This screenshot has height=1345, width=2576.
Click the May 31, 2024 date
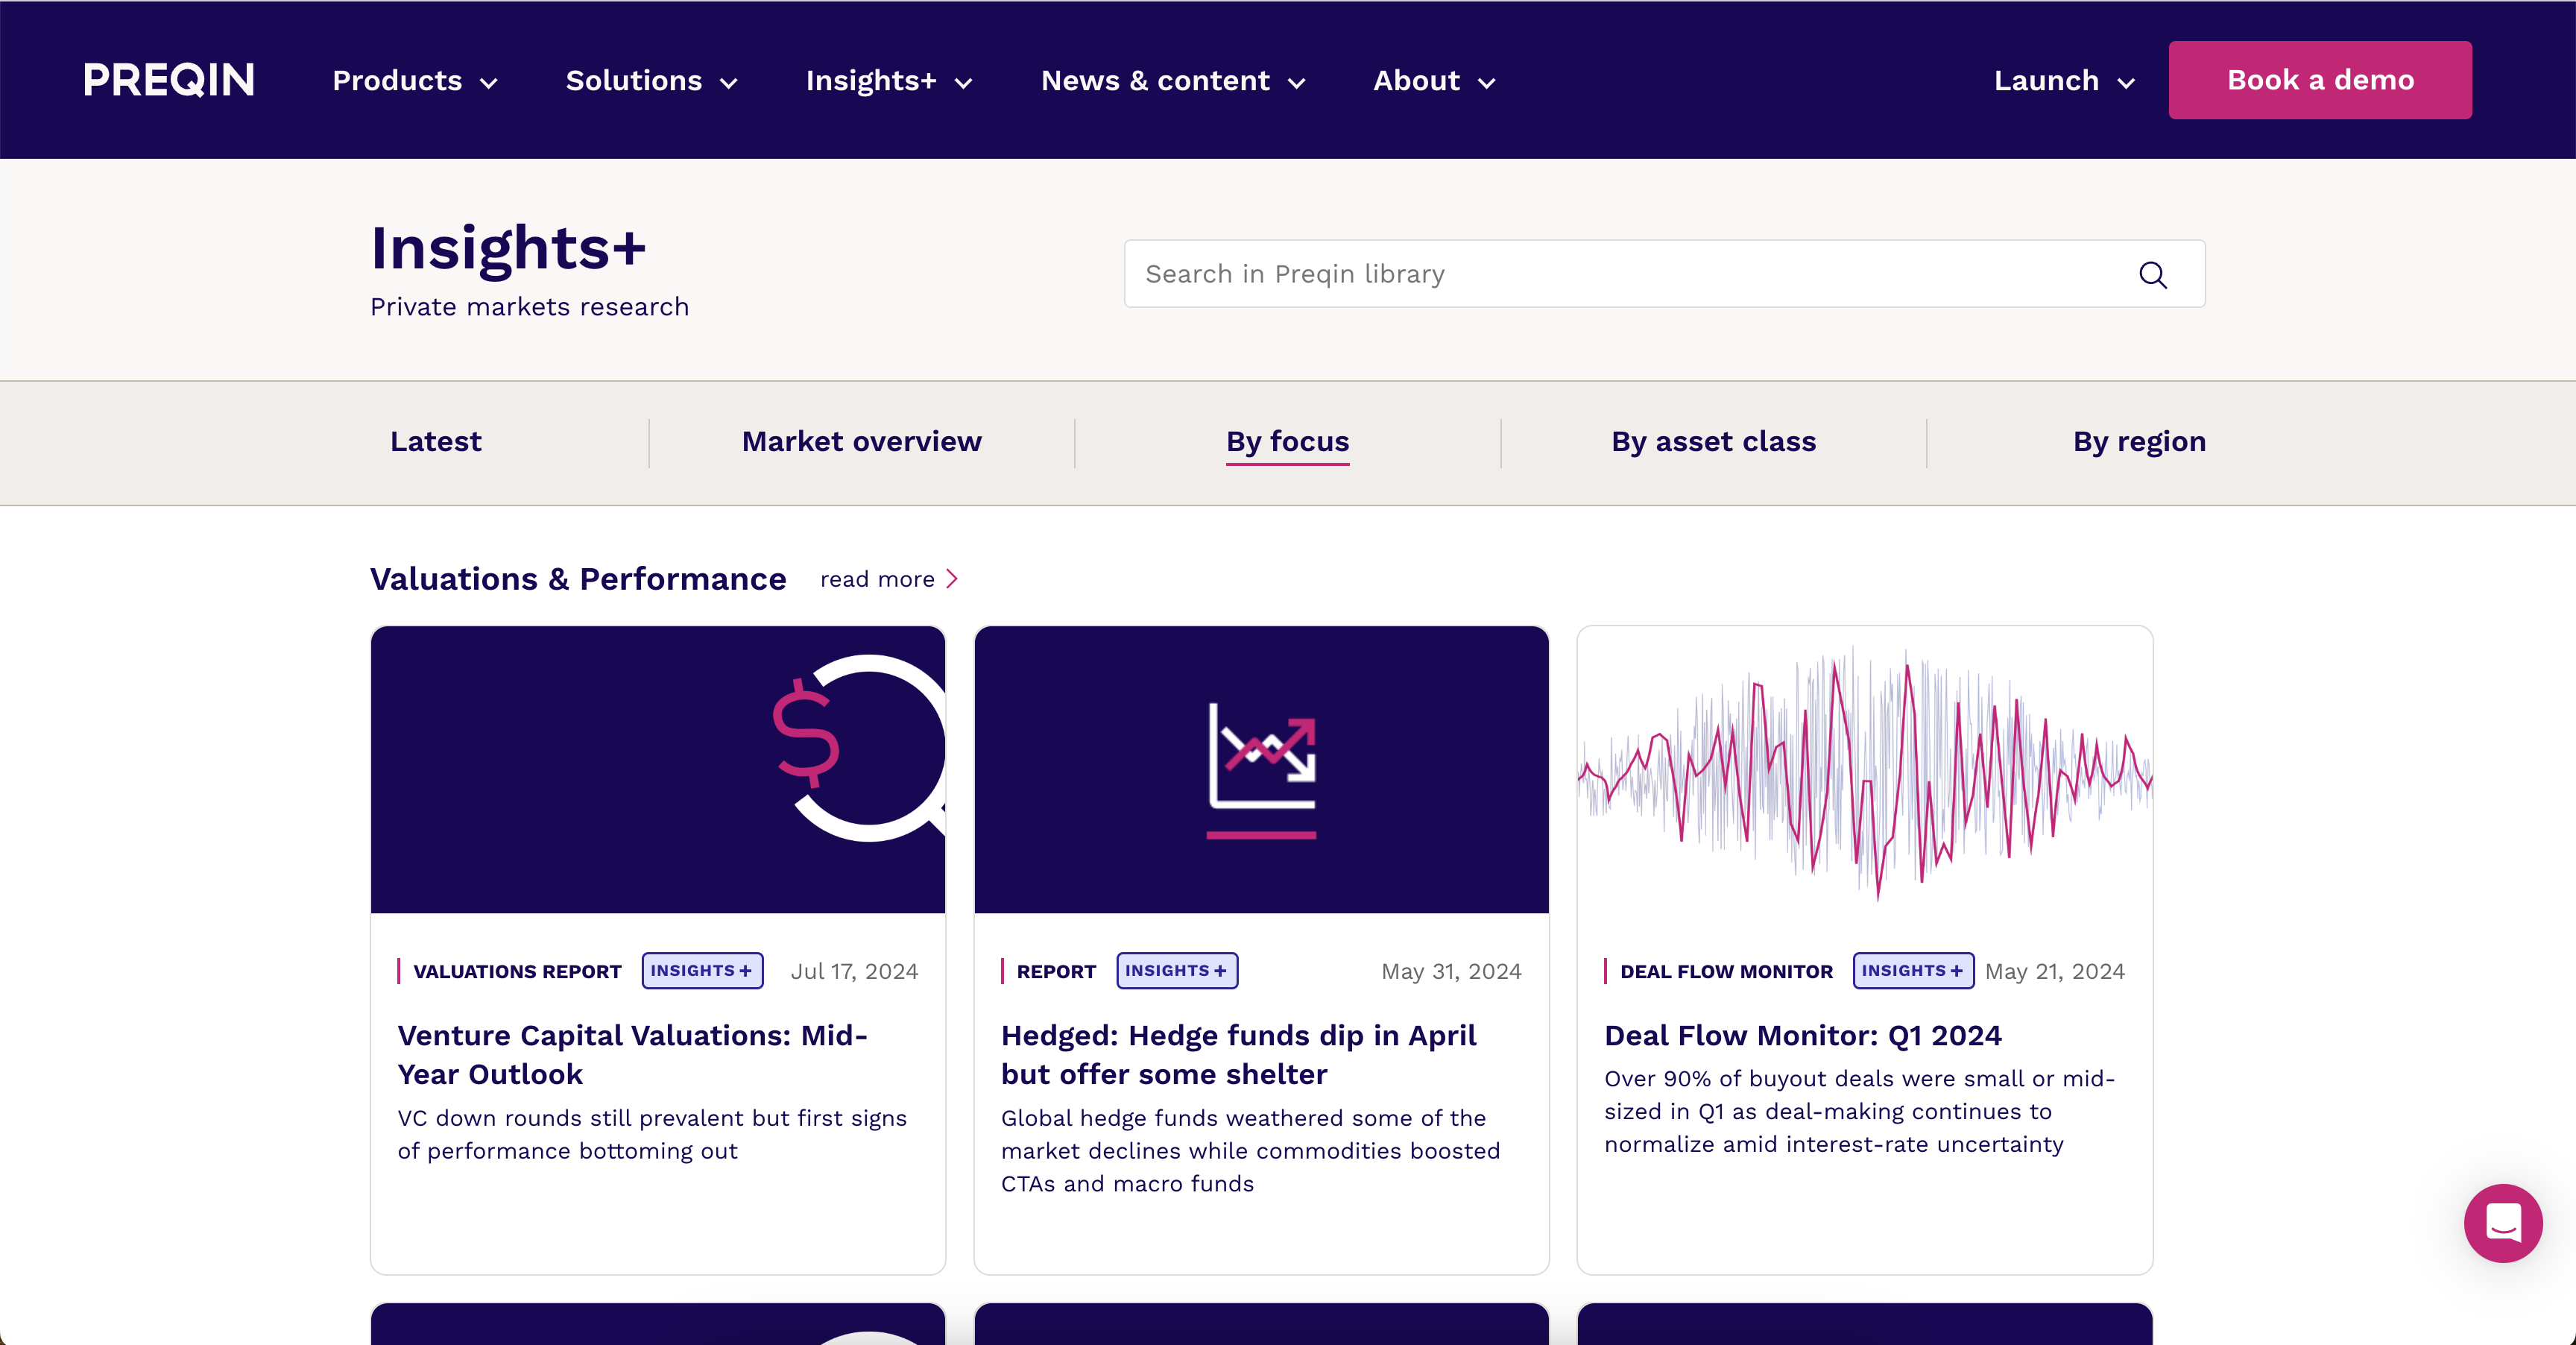point(1451,972)
